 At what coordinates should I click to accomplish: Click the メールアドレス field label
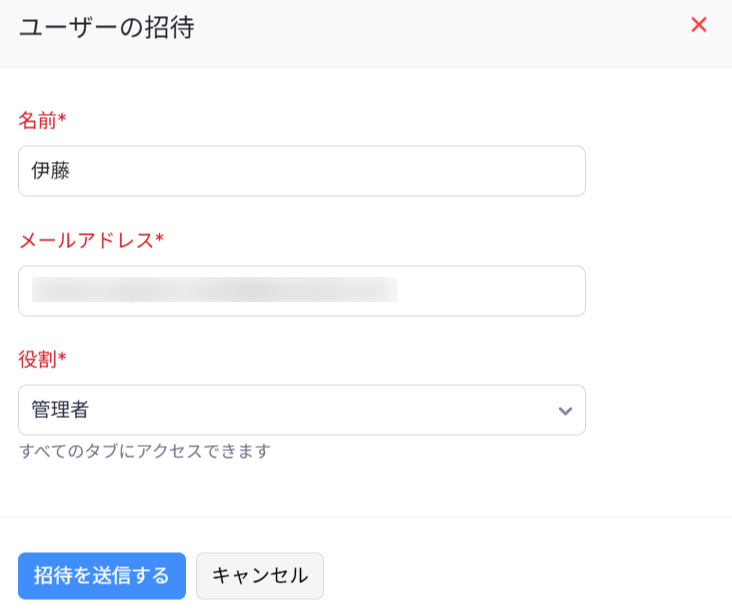[x=86, y=239]
